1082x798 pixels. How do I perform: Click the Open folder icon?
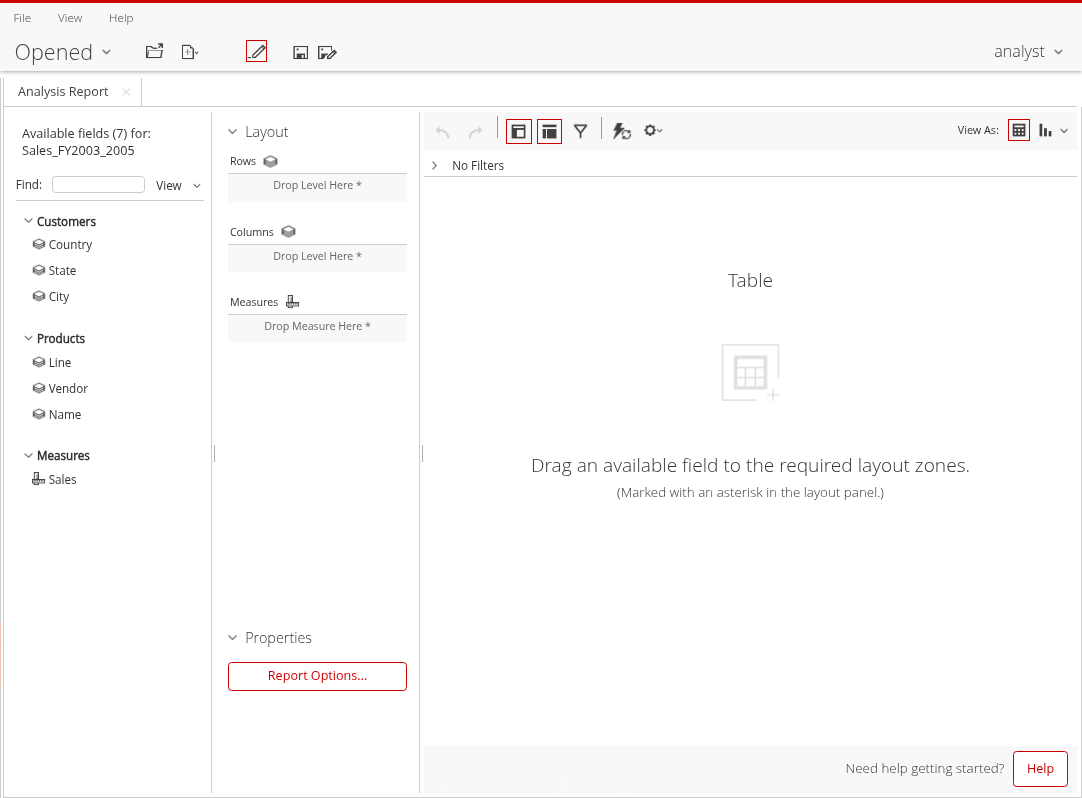coord(154,52)
